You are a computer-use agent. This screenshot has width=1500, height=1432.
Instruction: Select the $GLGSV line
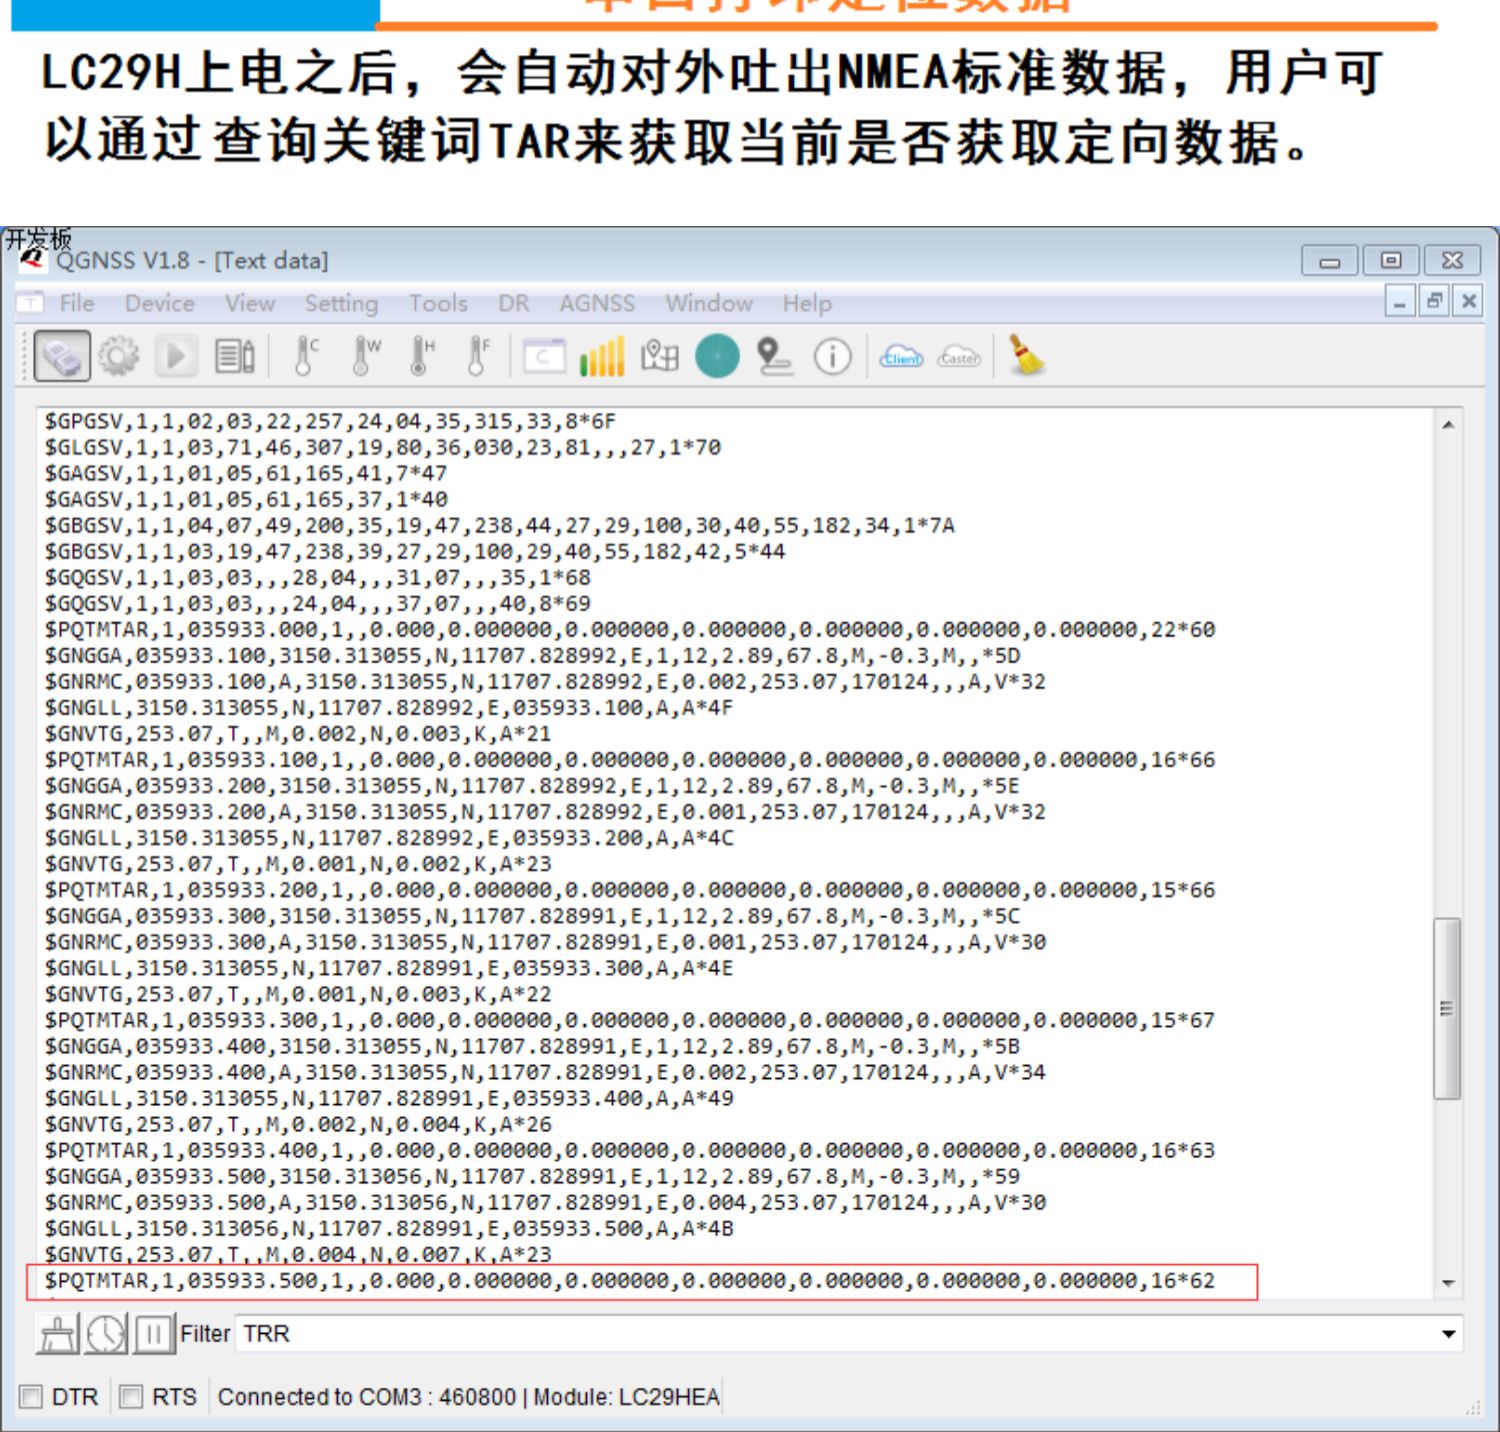382,447
